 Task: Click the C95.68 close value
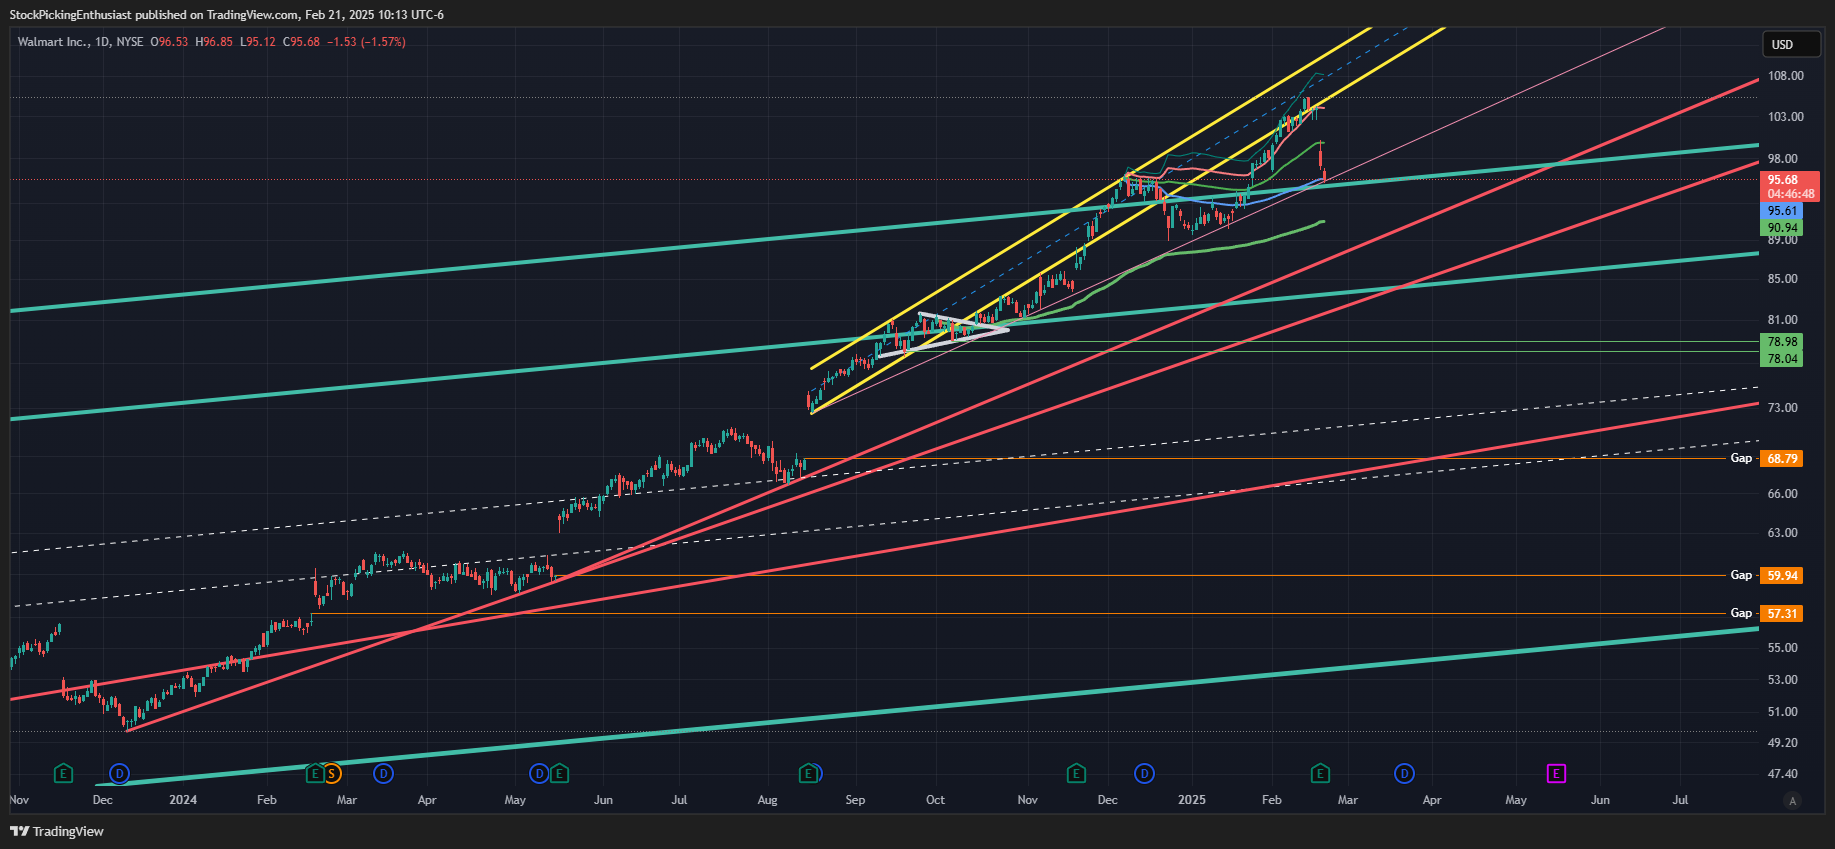point(301,42)
